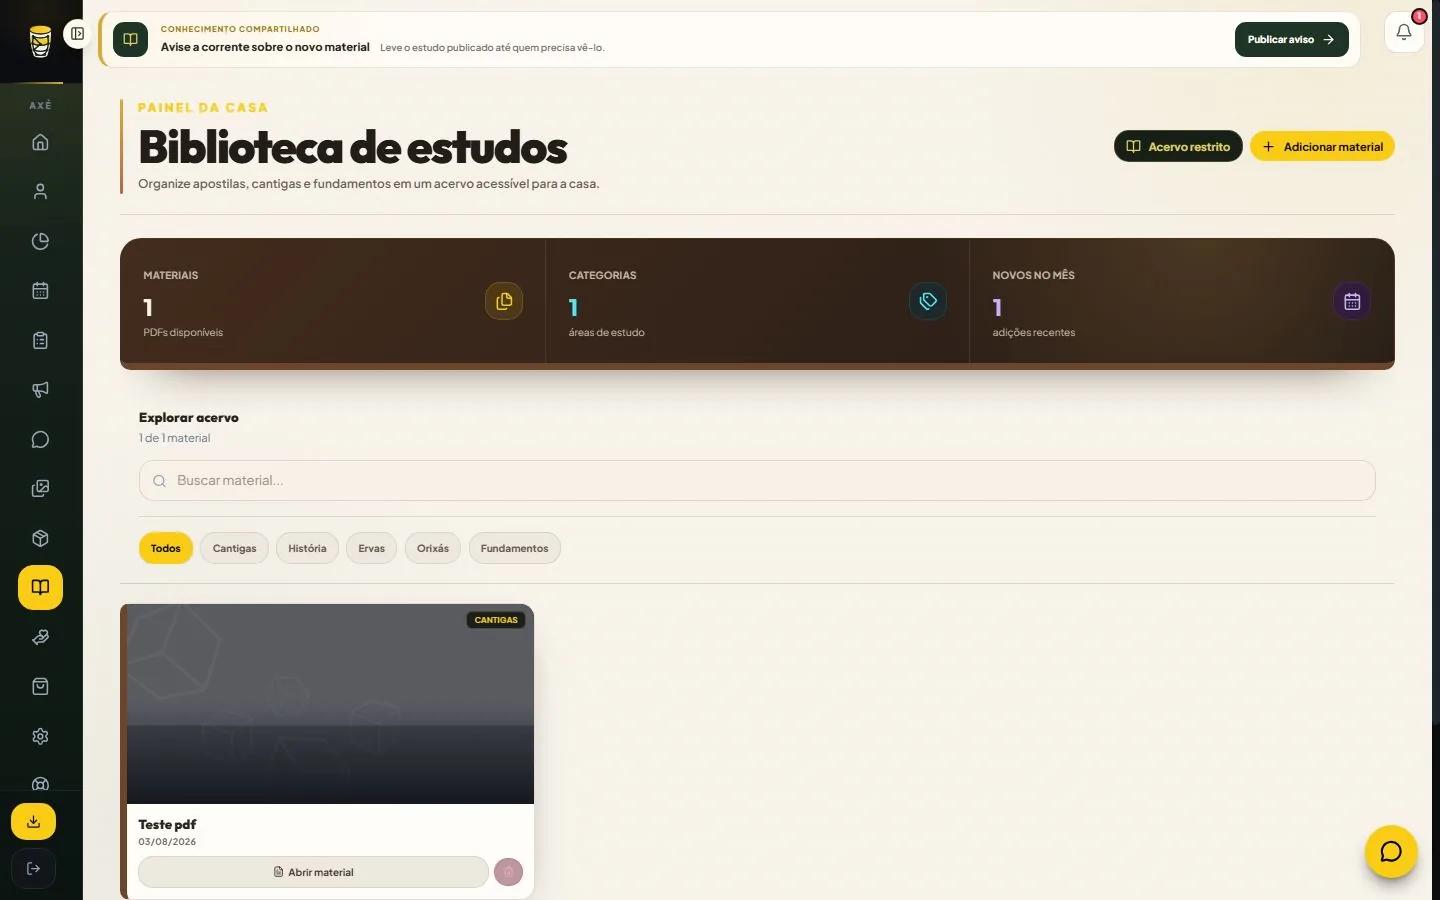Click the Novos no mês calendar icon
Image resolution: width=1440 pixels, height=900 pixels.
click(1352, 301)
